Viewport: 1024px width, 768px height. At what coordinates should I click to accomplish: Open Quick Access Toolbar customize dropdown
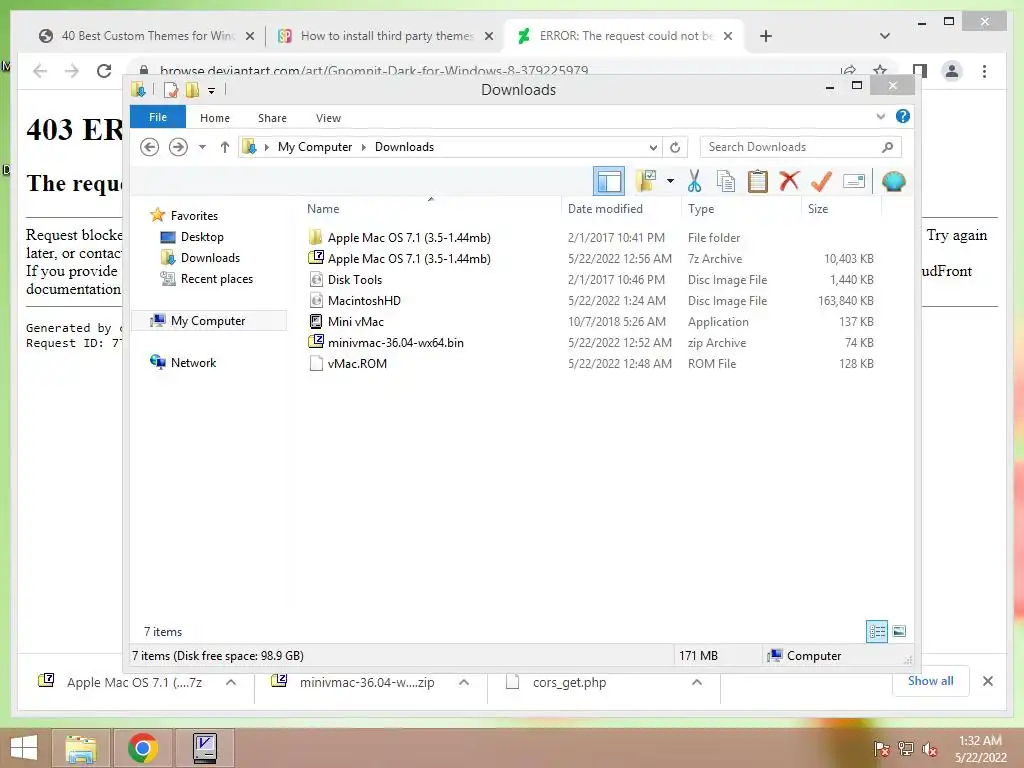click(x=212, y=91)
